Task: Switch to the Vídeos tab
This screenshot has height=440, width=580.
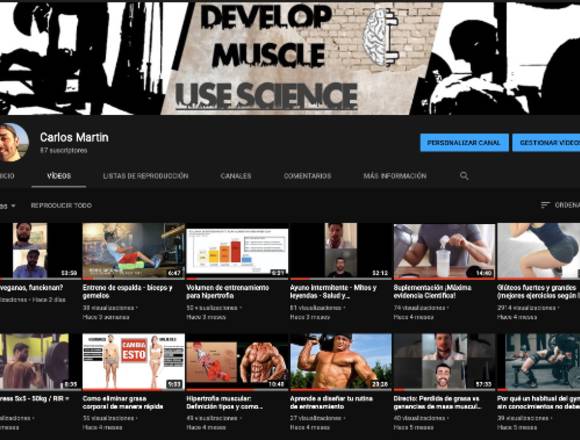Action: coord(59,176)
